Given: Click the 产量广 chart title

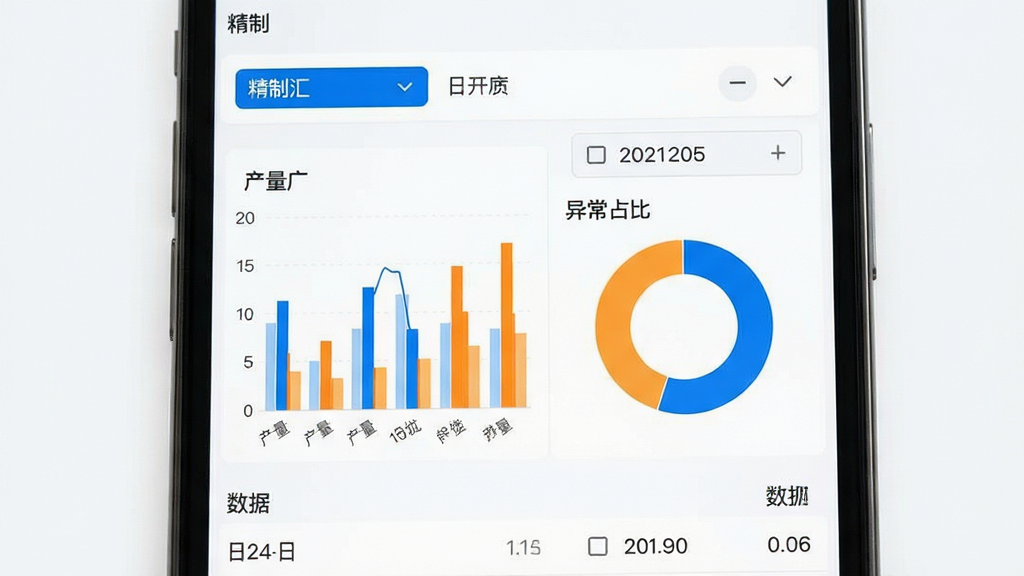Looking at the screenshot, I should click(x=276, y=181).
